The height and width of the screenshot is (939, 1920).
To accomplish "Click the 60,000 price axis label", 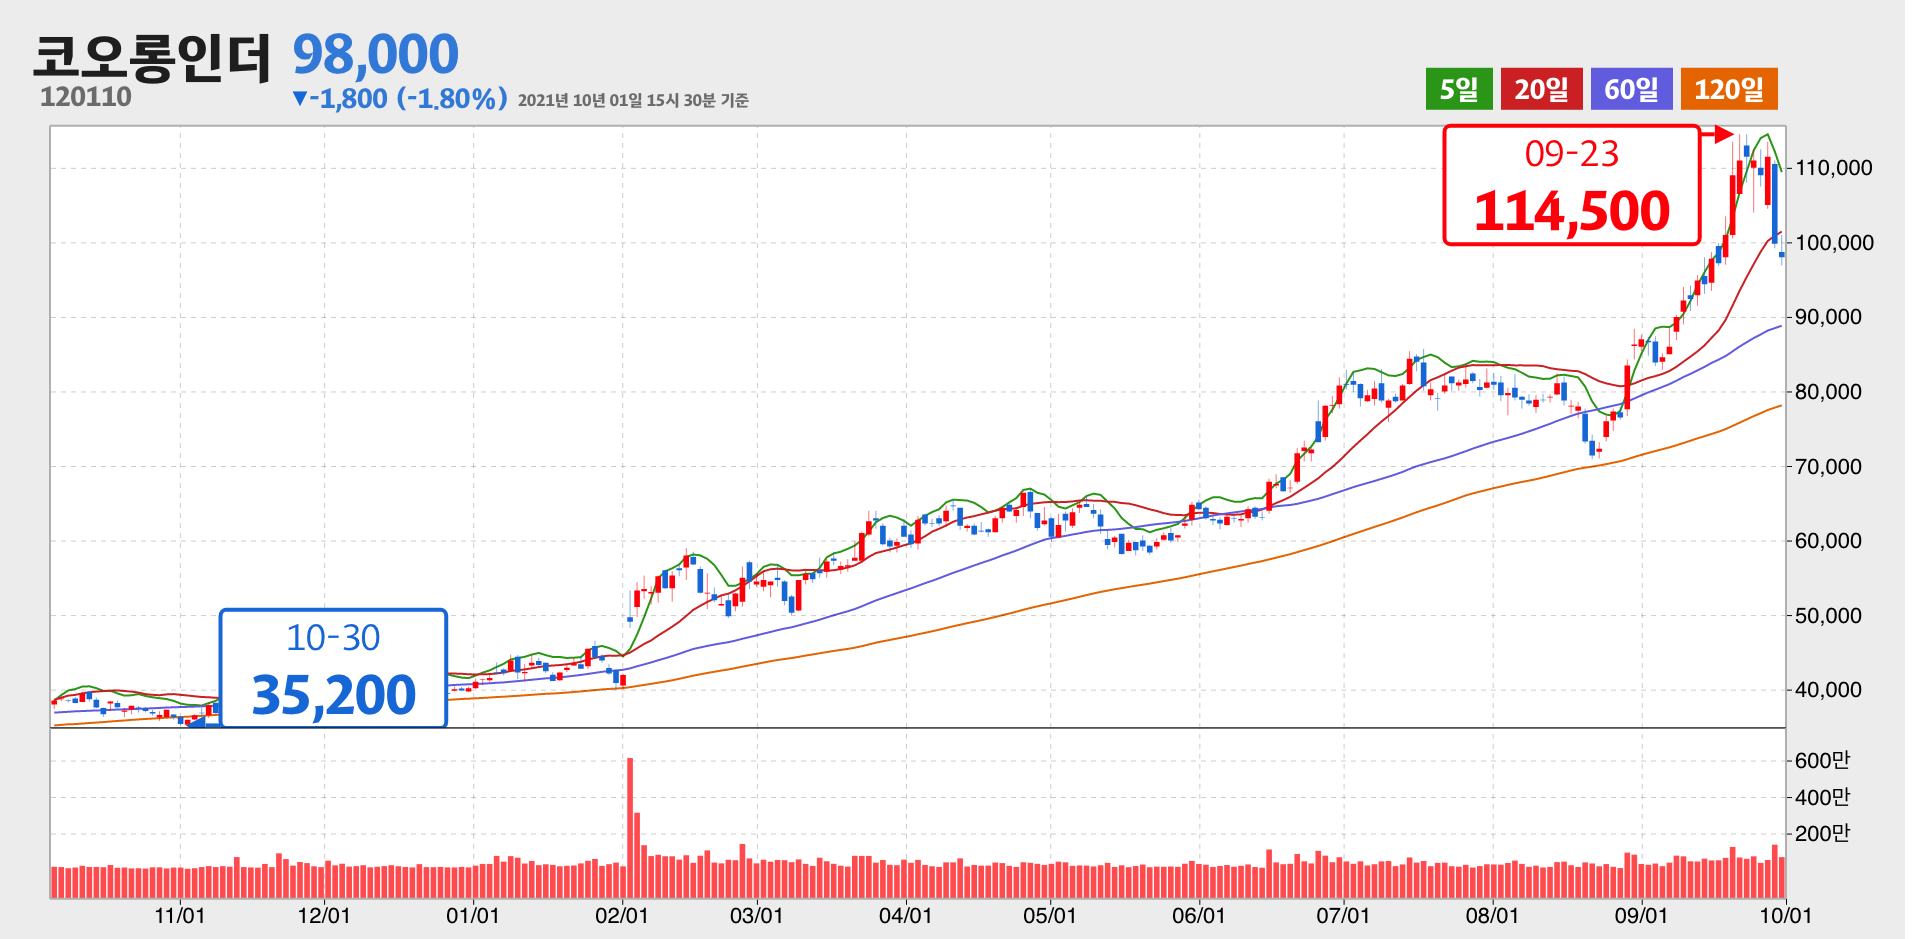I will [x=1828, y=541].
